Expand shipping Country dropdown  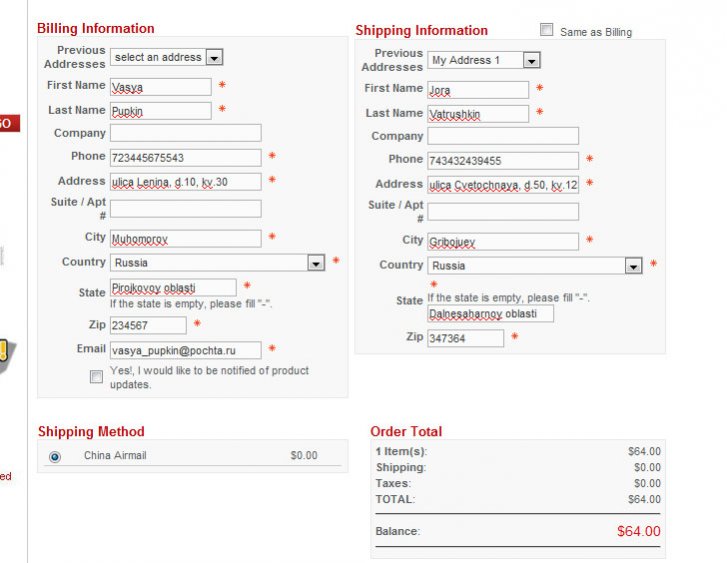point(535,266)
